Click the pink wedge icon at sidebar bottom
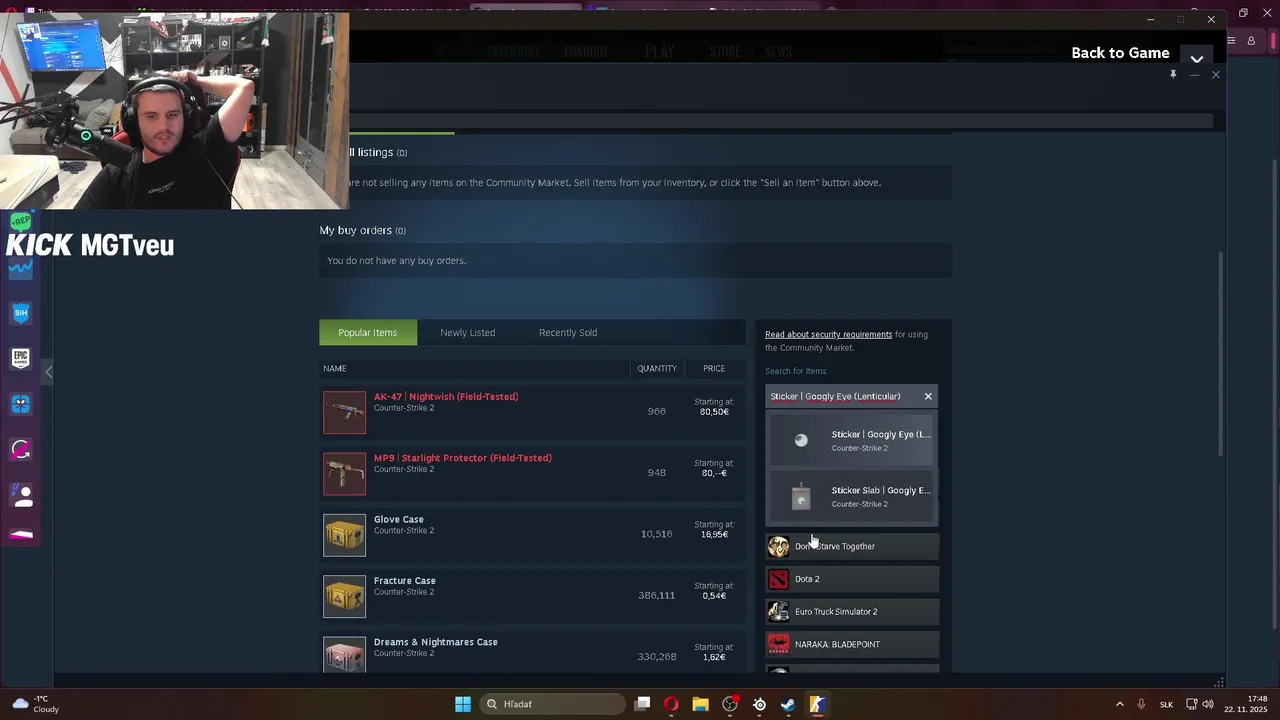Image resolution: width=1280 pixels, height=720 pixels. coord(21,535)
